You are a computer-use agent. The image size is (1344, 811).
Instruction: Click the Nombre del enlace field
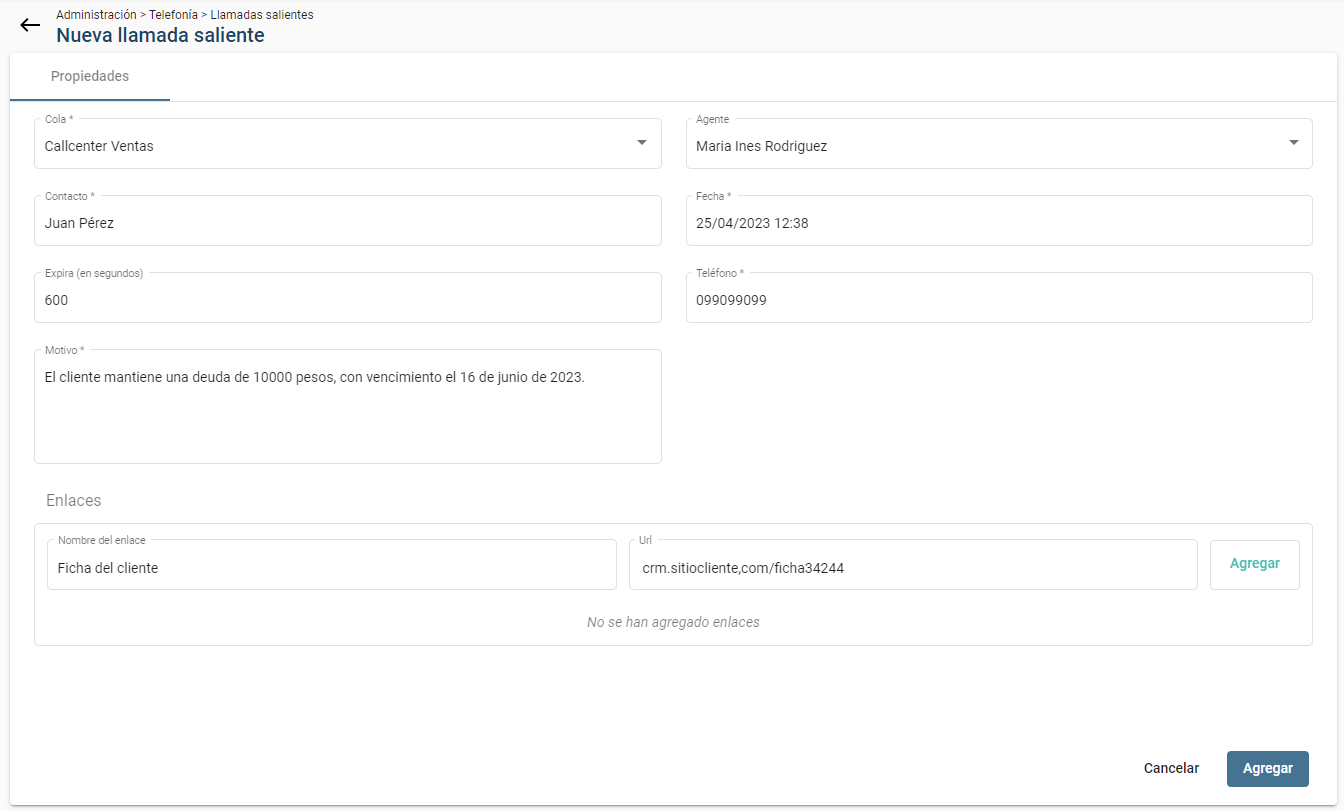pos(332,566)
